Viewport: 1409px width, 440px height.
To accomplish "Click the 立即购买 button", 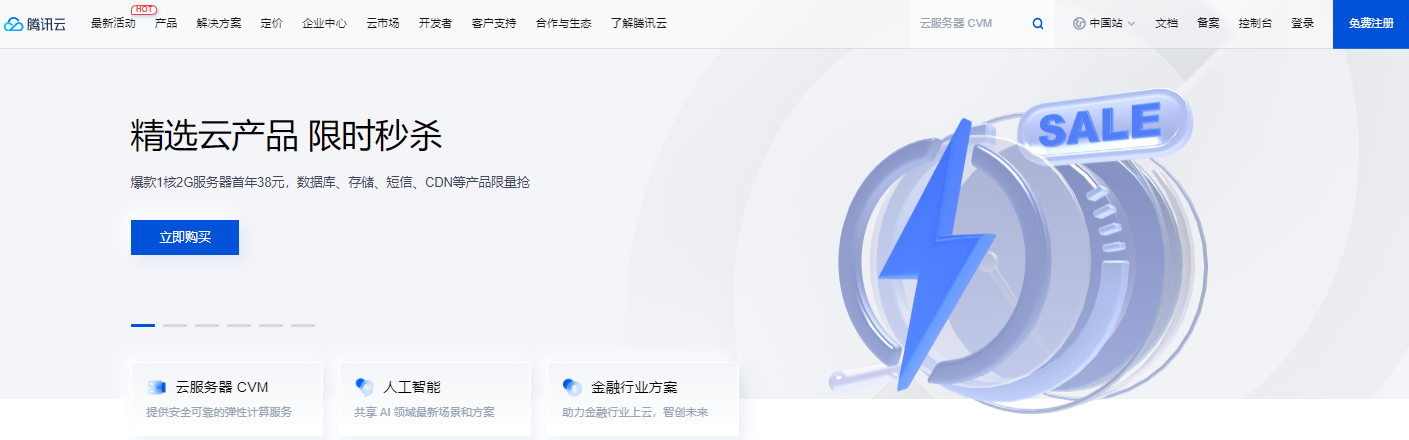I will click(x=185, y=238).
